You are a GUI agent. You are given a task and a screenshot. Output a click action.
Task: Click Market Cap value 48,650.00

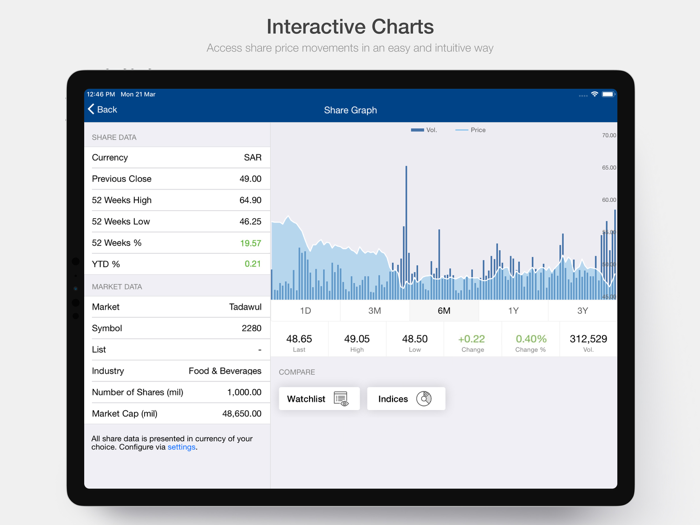tap(242, 413)
